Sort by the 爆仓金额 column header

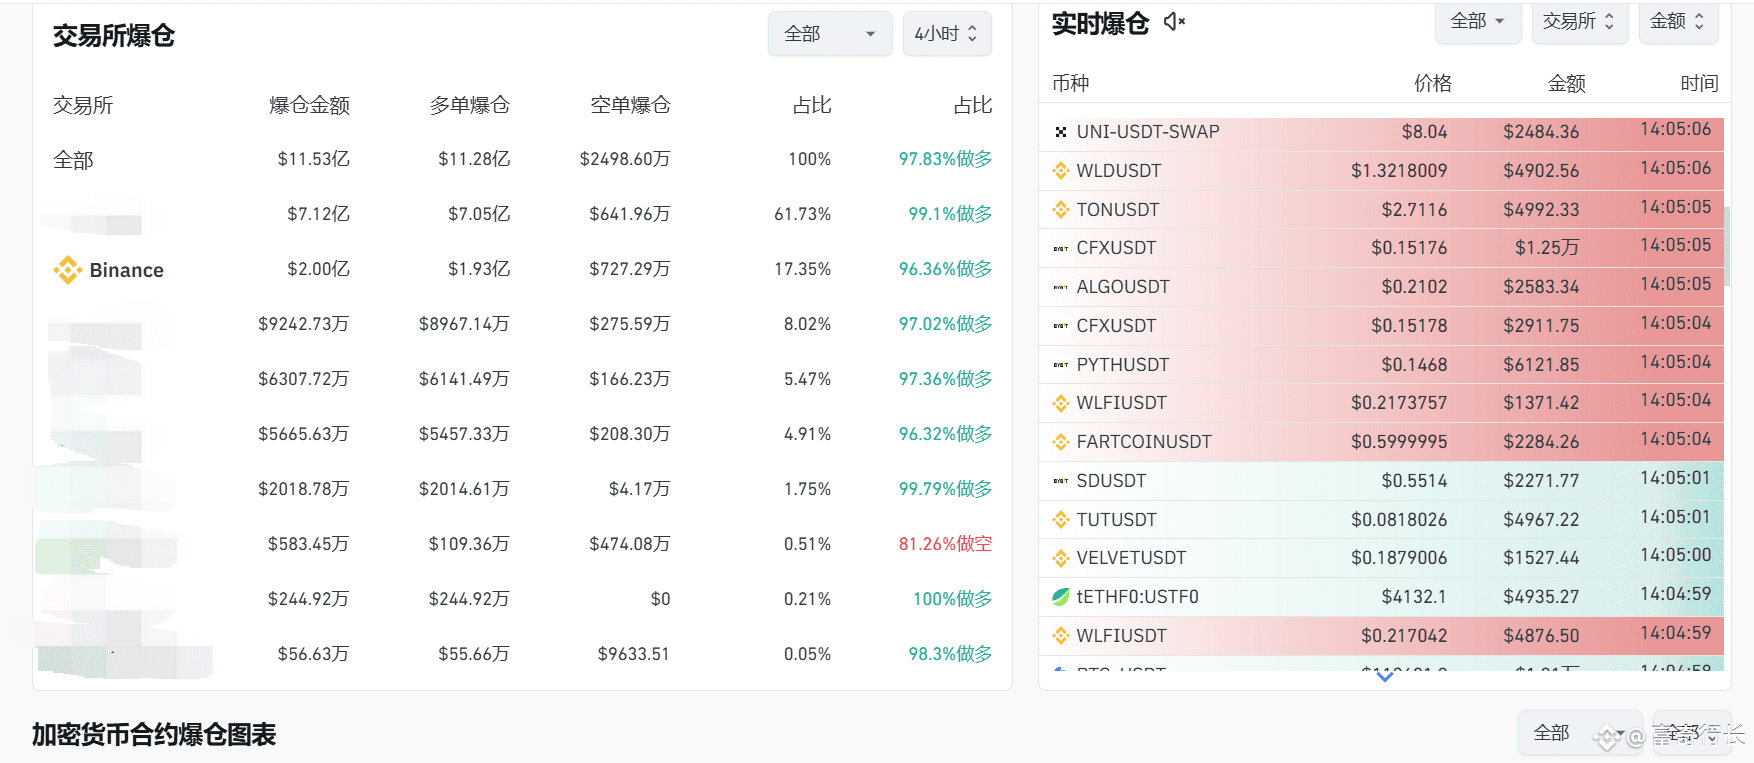pyautogui.click(x=310, y=105)
